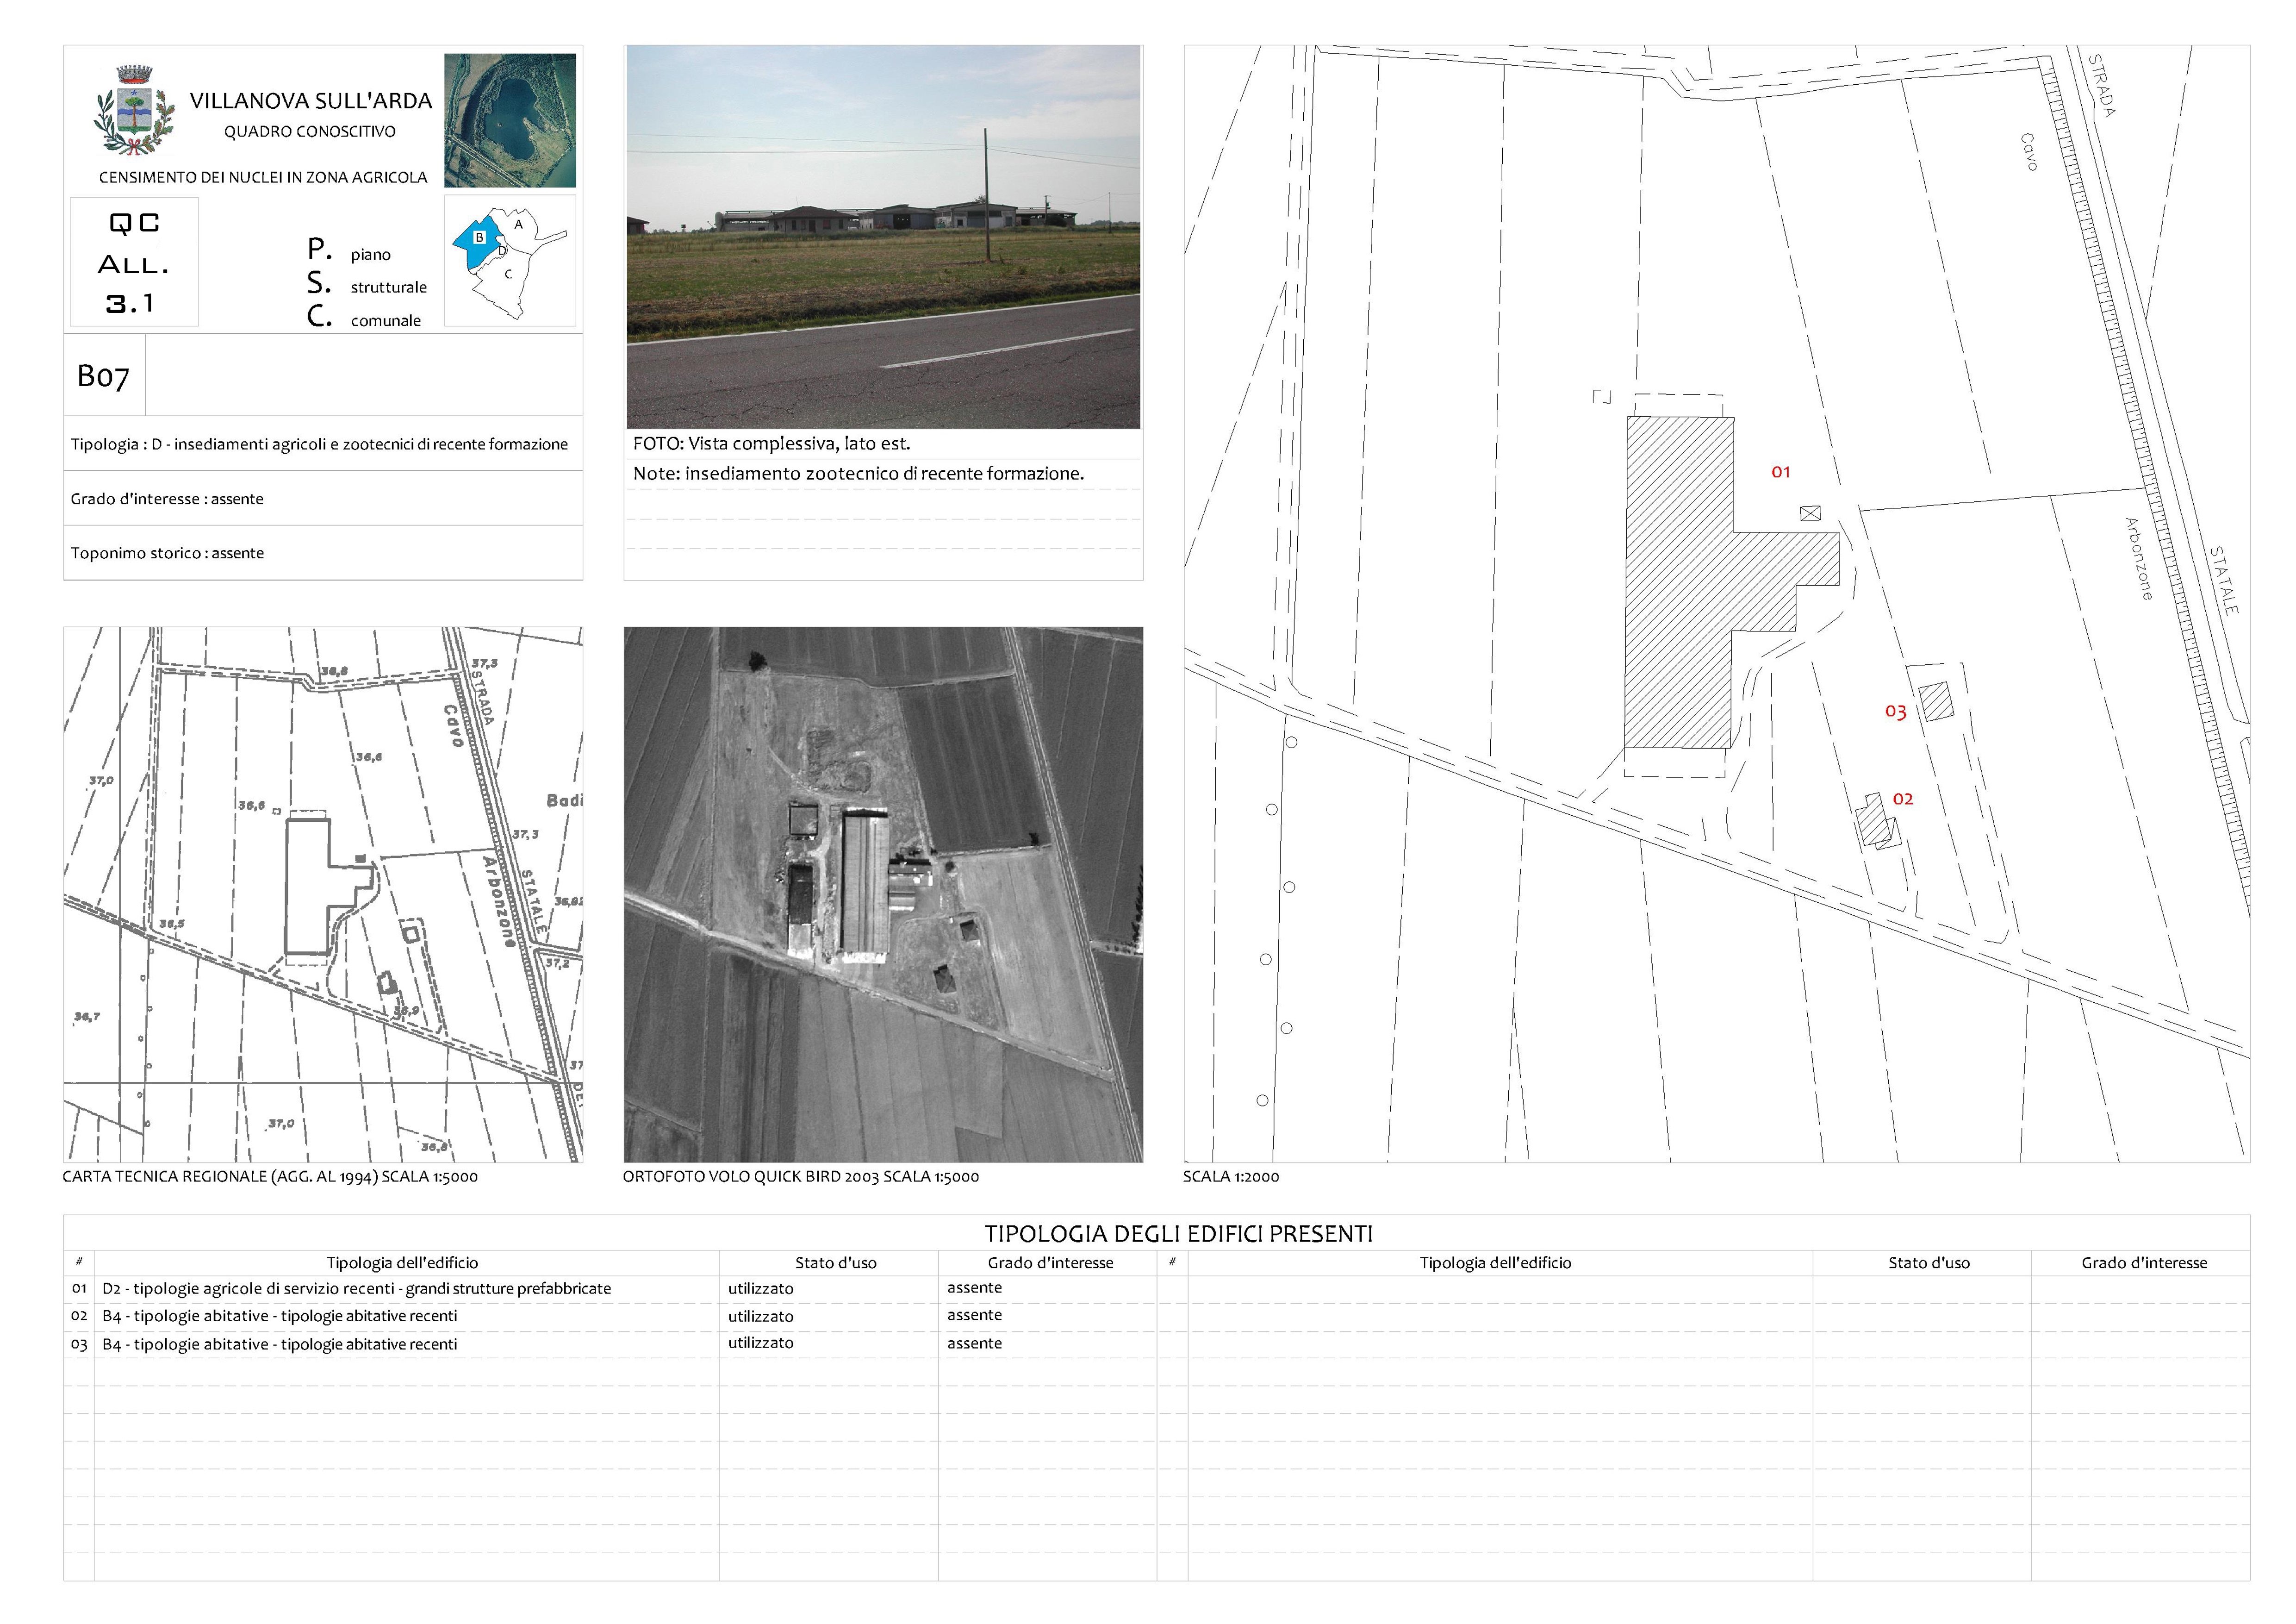Click the 'VILLANOVA SULL'ARDA' title

coord(311,101)
